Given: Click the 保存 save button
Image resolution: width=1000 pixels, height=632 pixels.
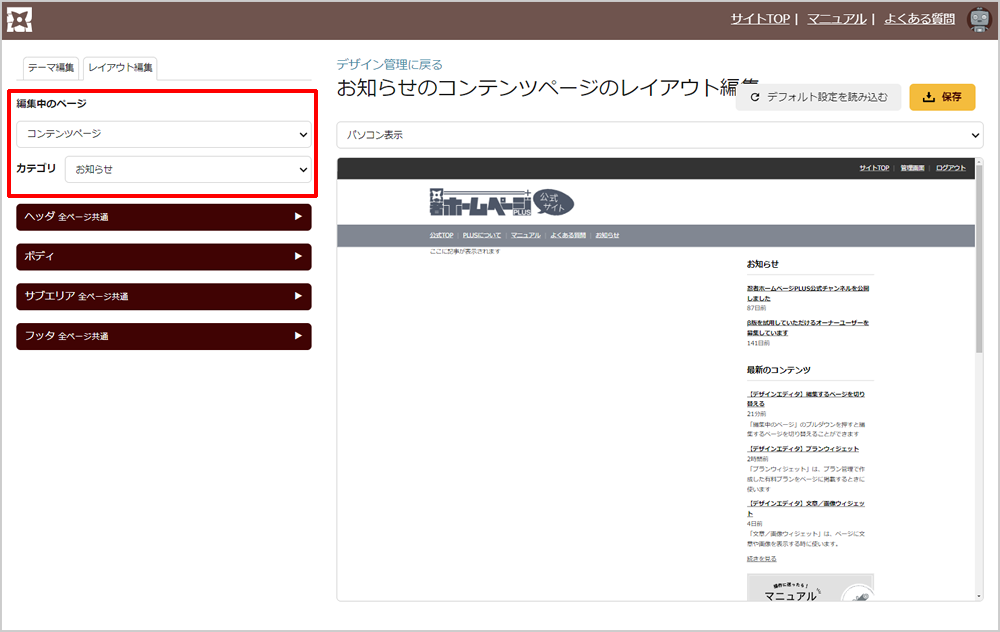Looking at the screenshot, I should click(942, 97).
